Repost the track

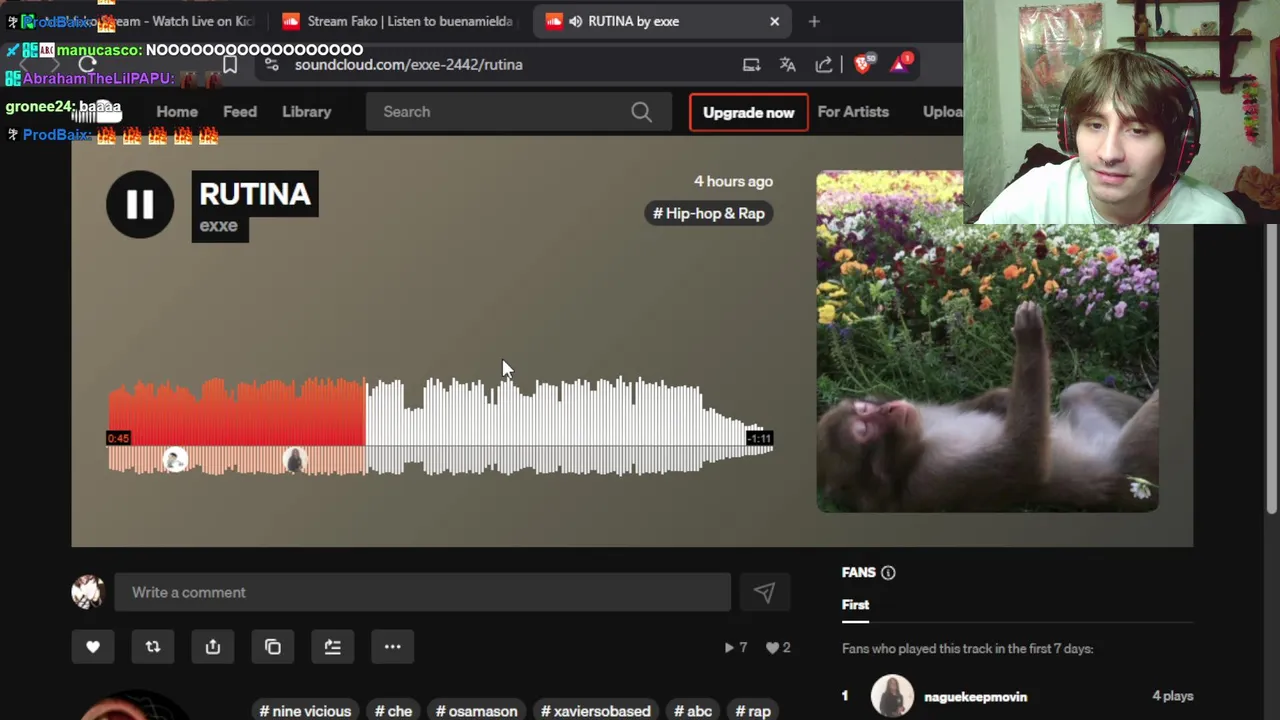tap(153, 647)
